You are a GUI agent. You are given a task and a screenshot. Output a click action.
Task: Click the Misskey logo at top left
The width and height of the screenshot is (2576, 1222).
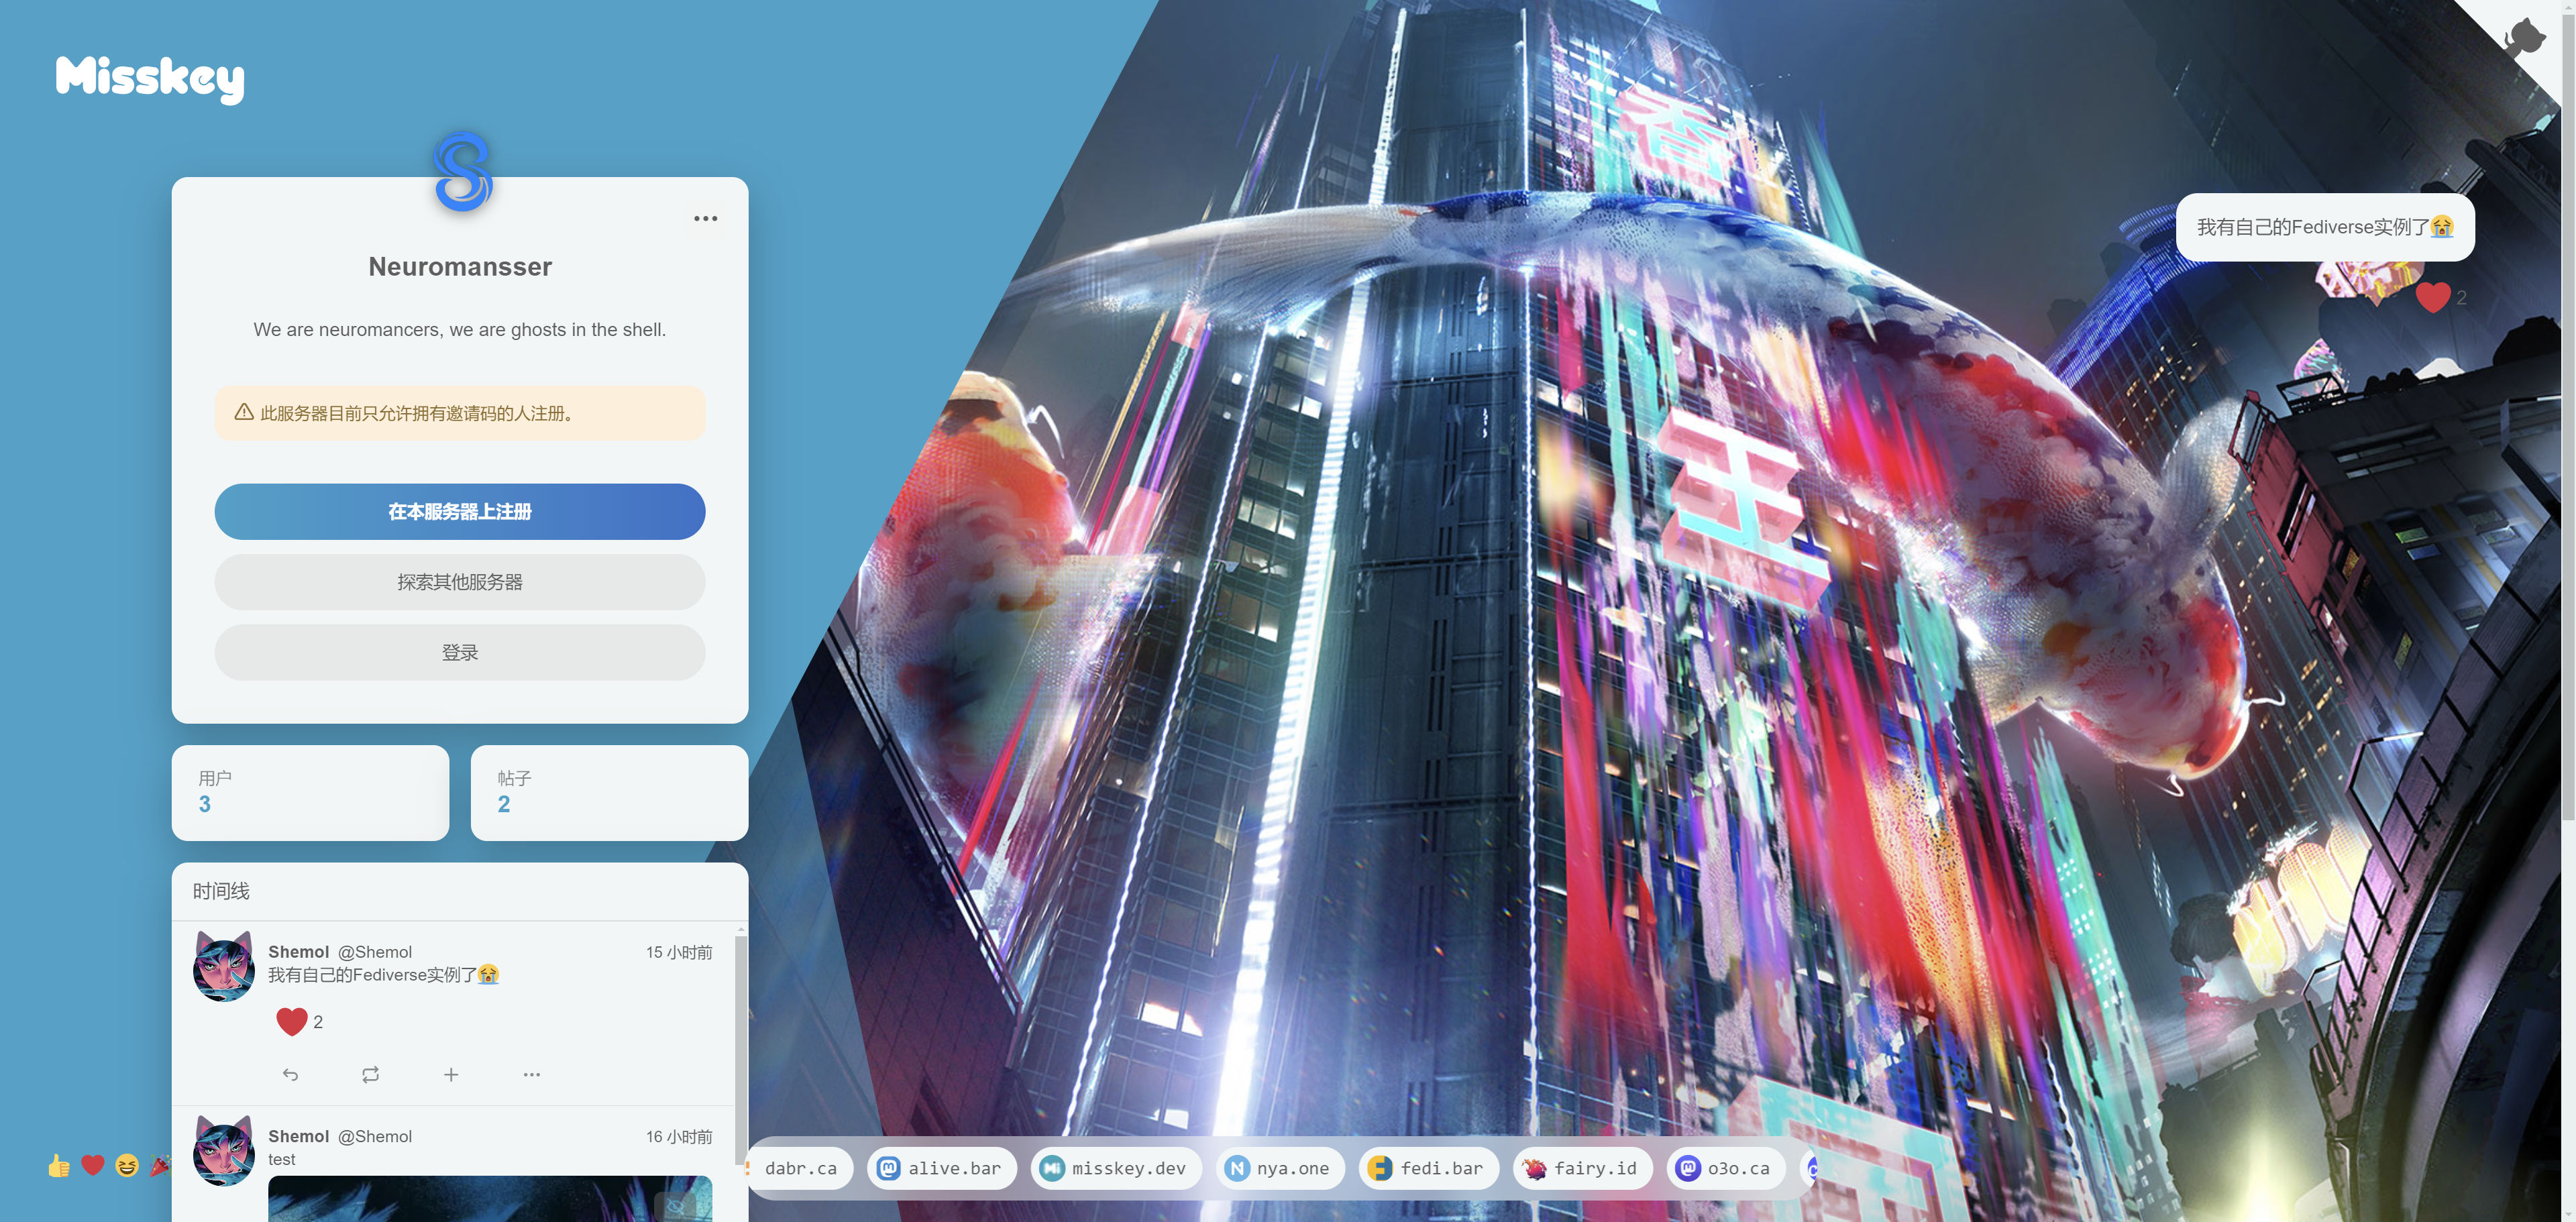coord(150,78)
